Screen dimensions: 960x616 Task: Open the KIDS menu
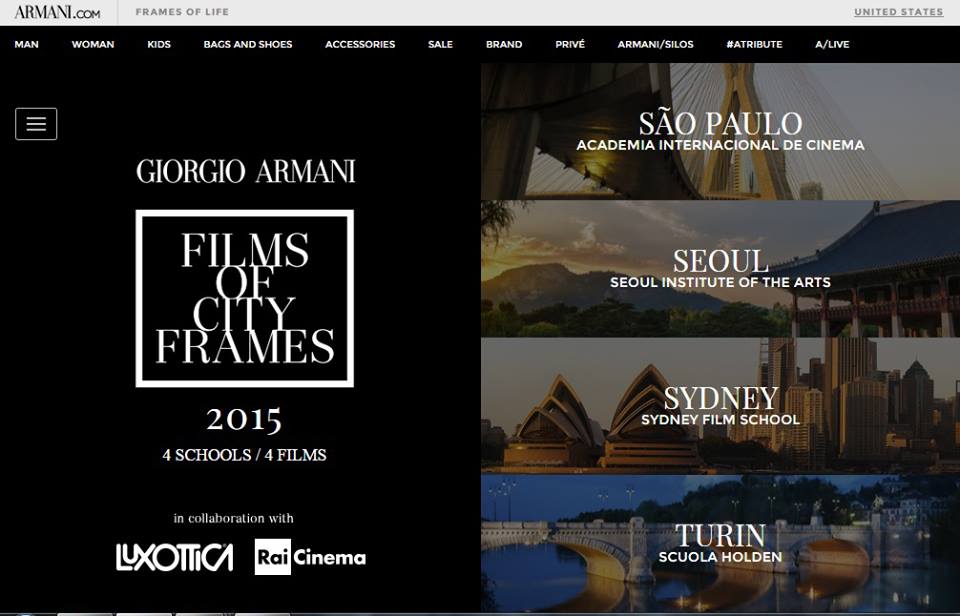[159, 44]
